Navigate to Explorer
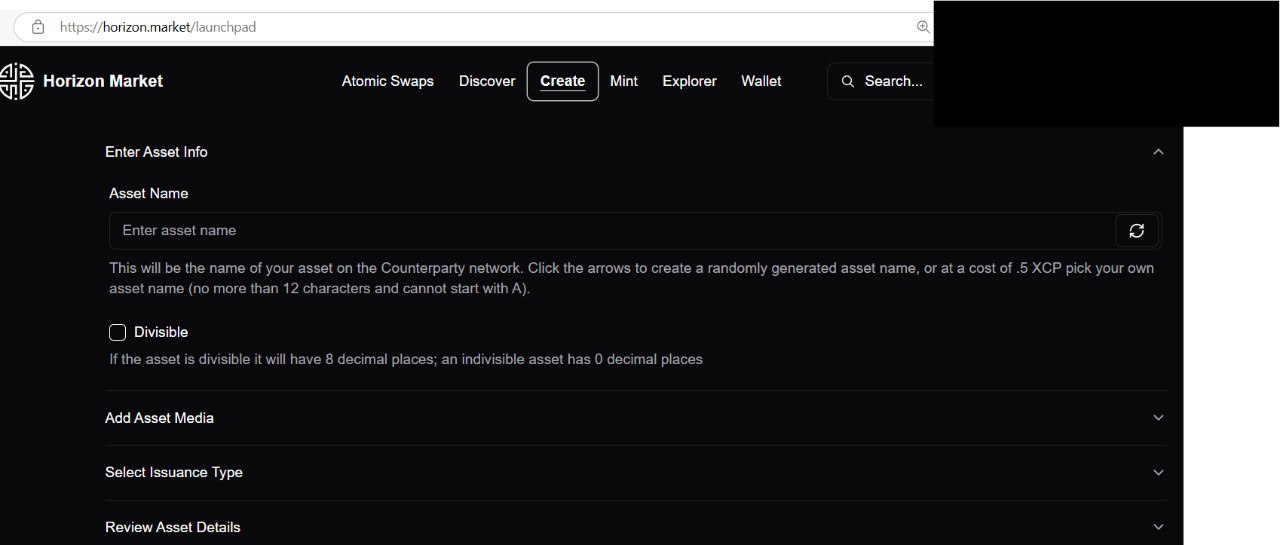This screenshot has height=545, width=1280. click(x=689, y=81)
